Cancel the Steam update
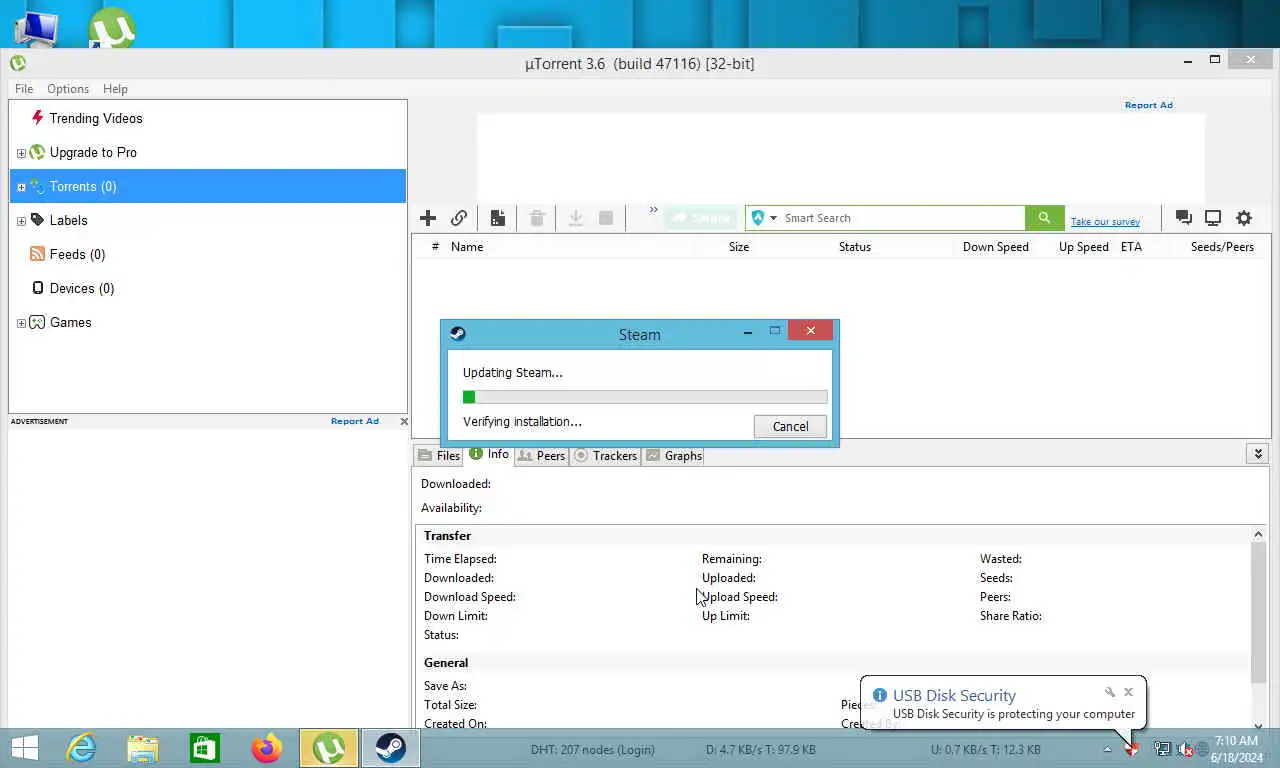Image resolution: width=1280 pixels, height=768 pixels. [790, 426]
